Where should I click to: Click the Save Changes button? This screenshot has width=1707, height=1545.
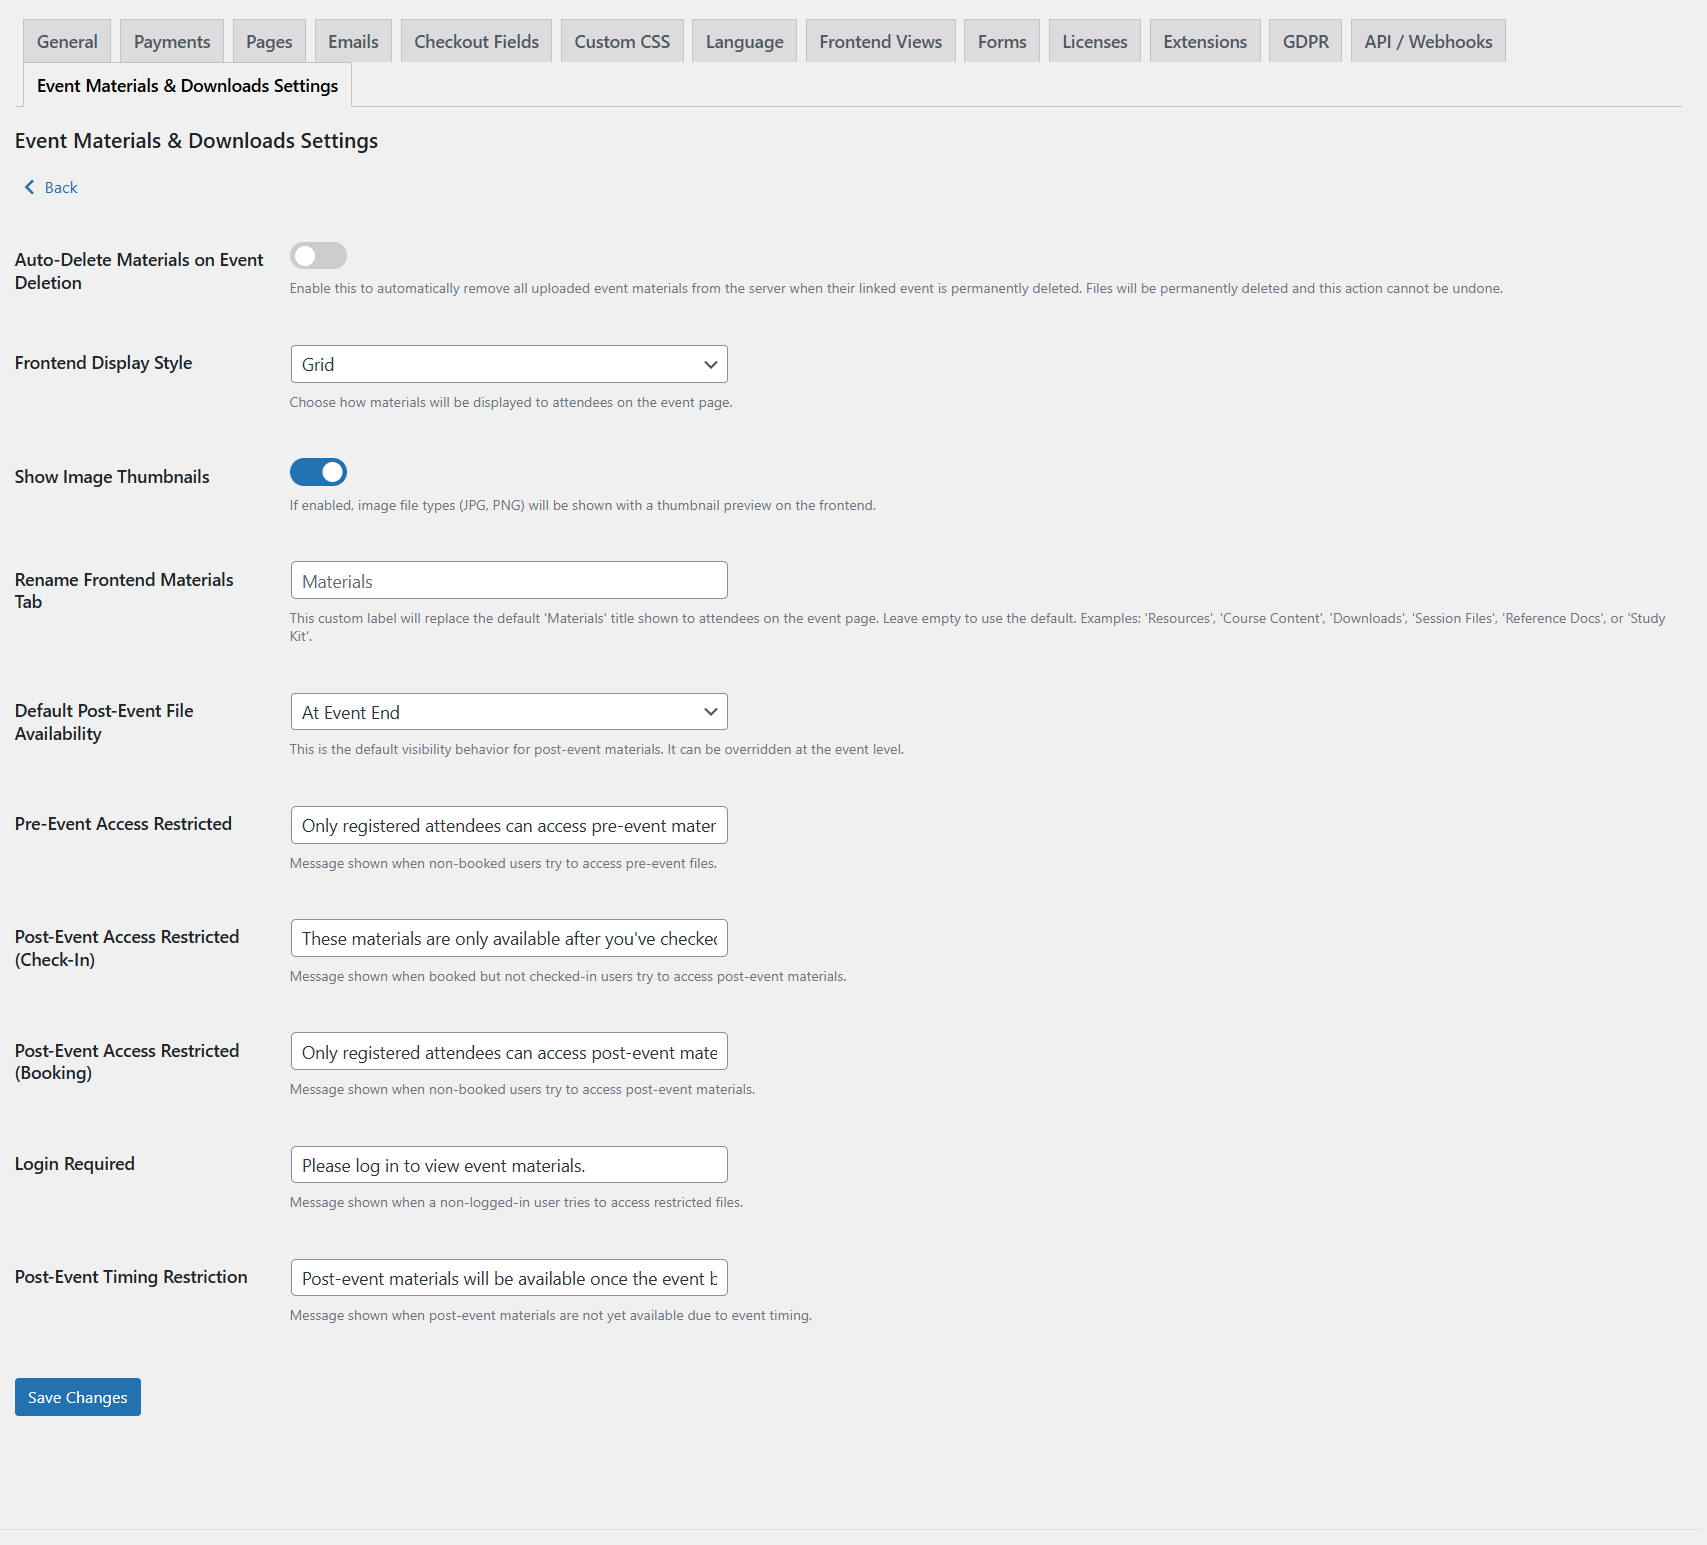[x=78, y=1397]
